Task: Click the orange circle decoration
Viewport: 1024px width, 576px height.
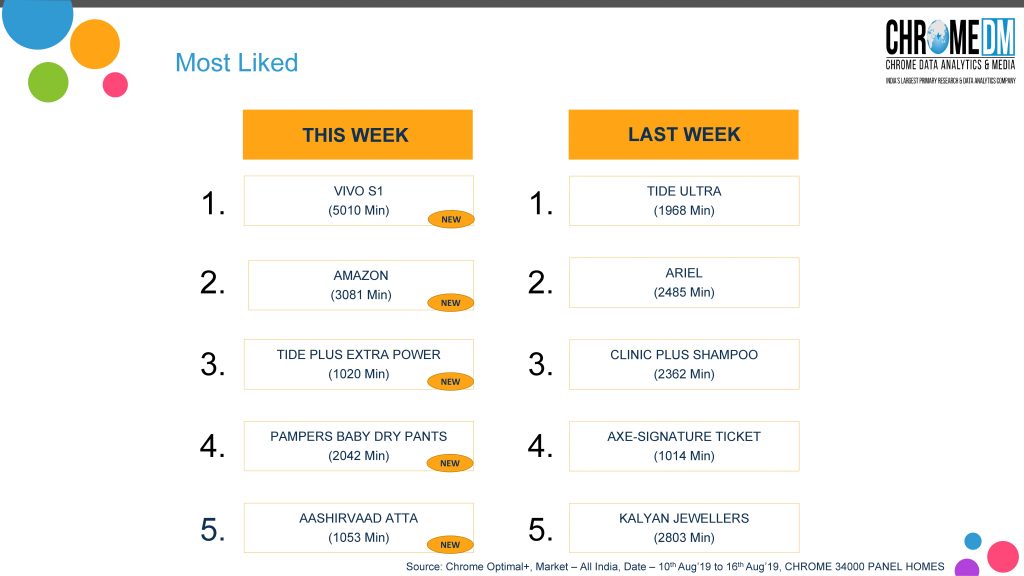Action: (x=95, y=44)
